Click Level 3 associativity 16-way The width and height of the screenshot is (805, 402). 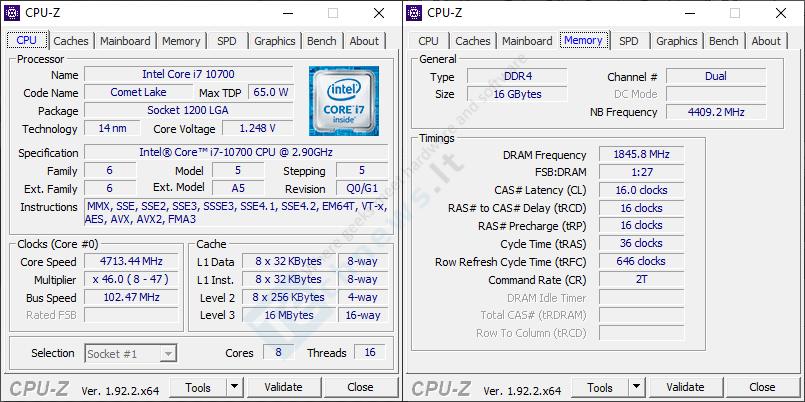tap(363, 315)
